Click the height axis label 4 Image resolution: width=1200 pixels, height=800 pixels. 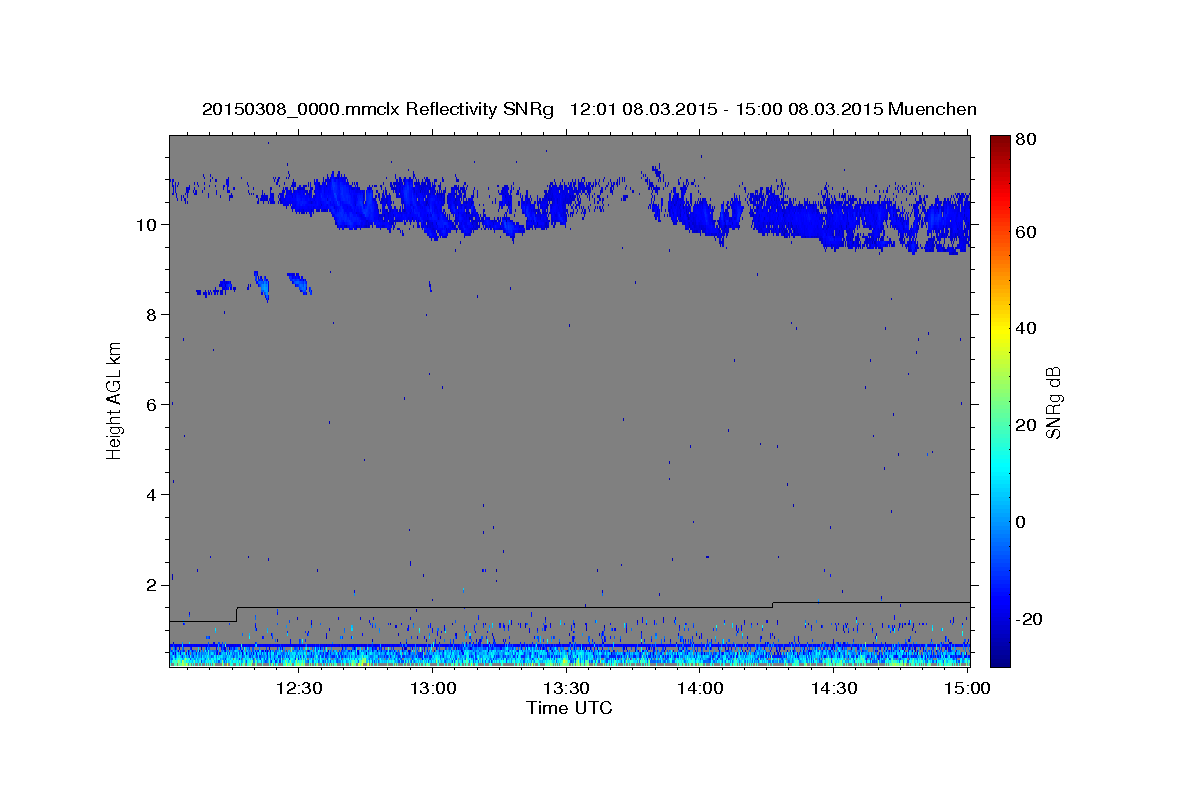(153, 495)
